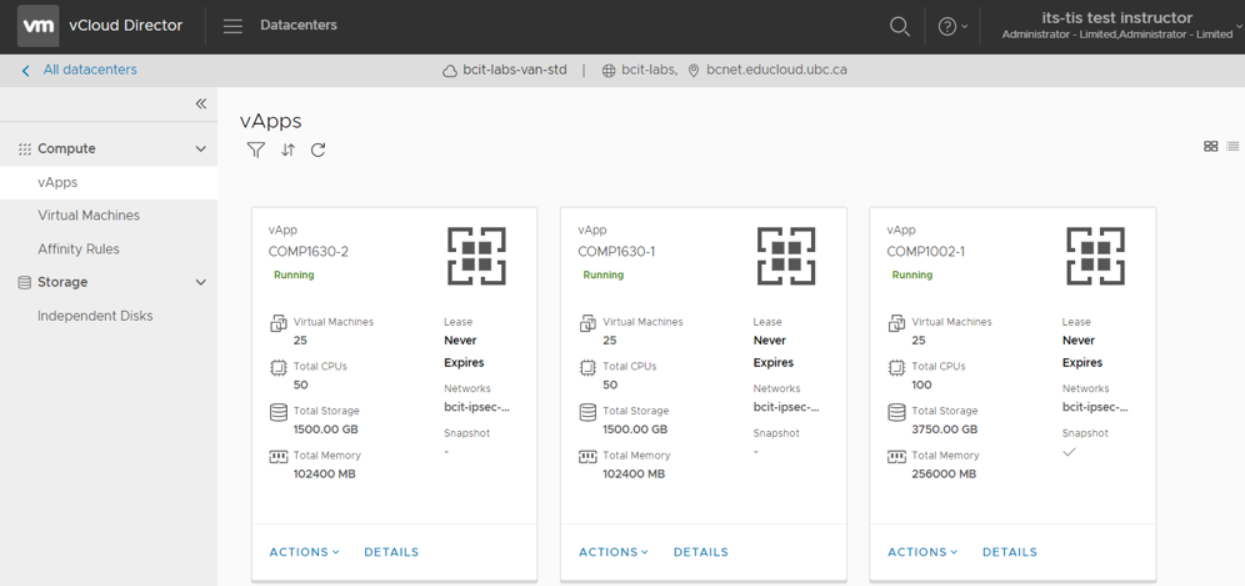Open ACTIONS menu for COMP1630-1

[613, 552]
